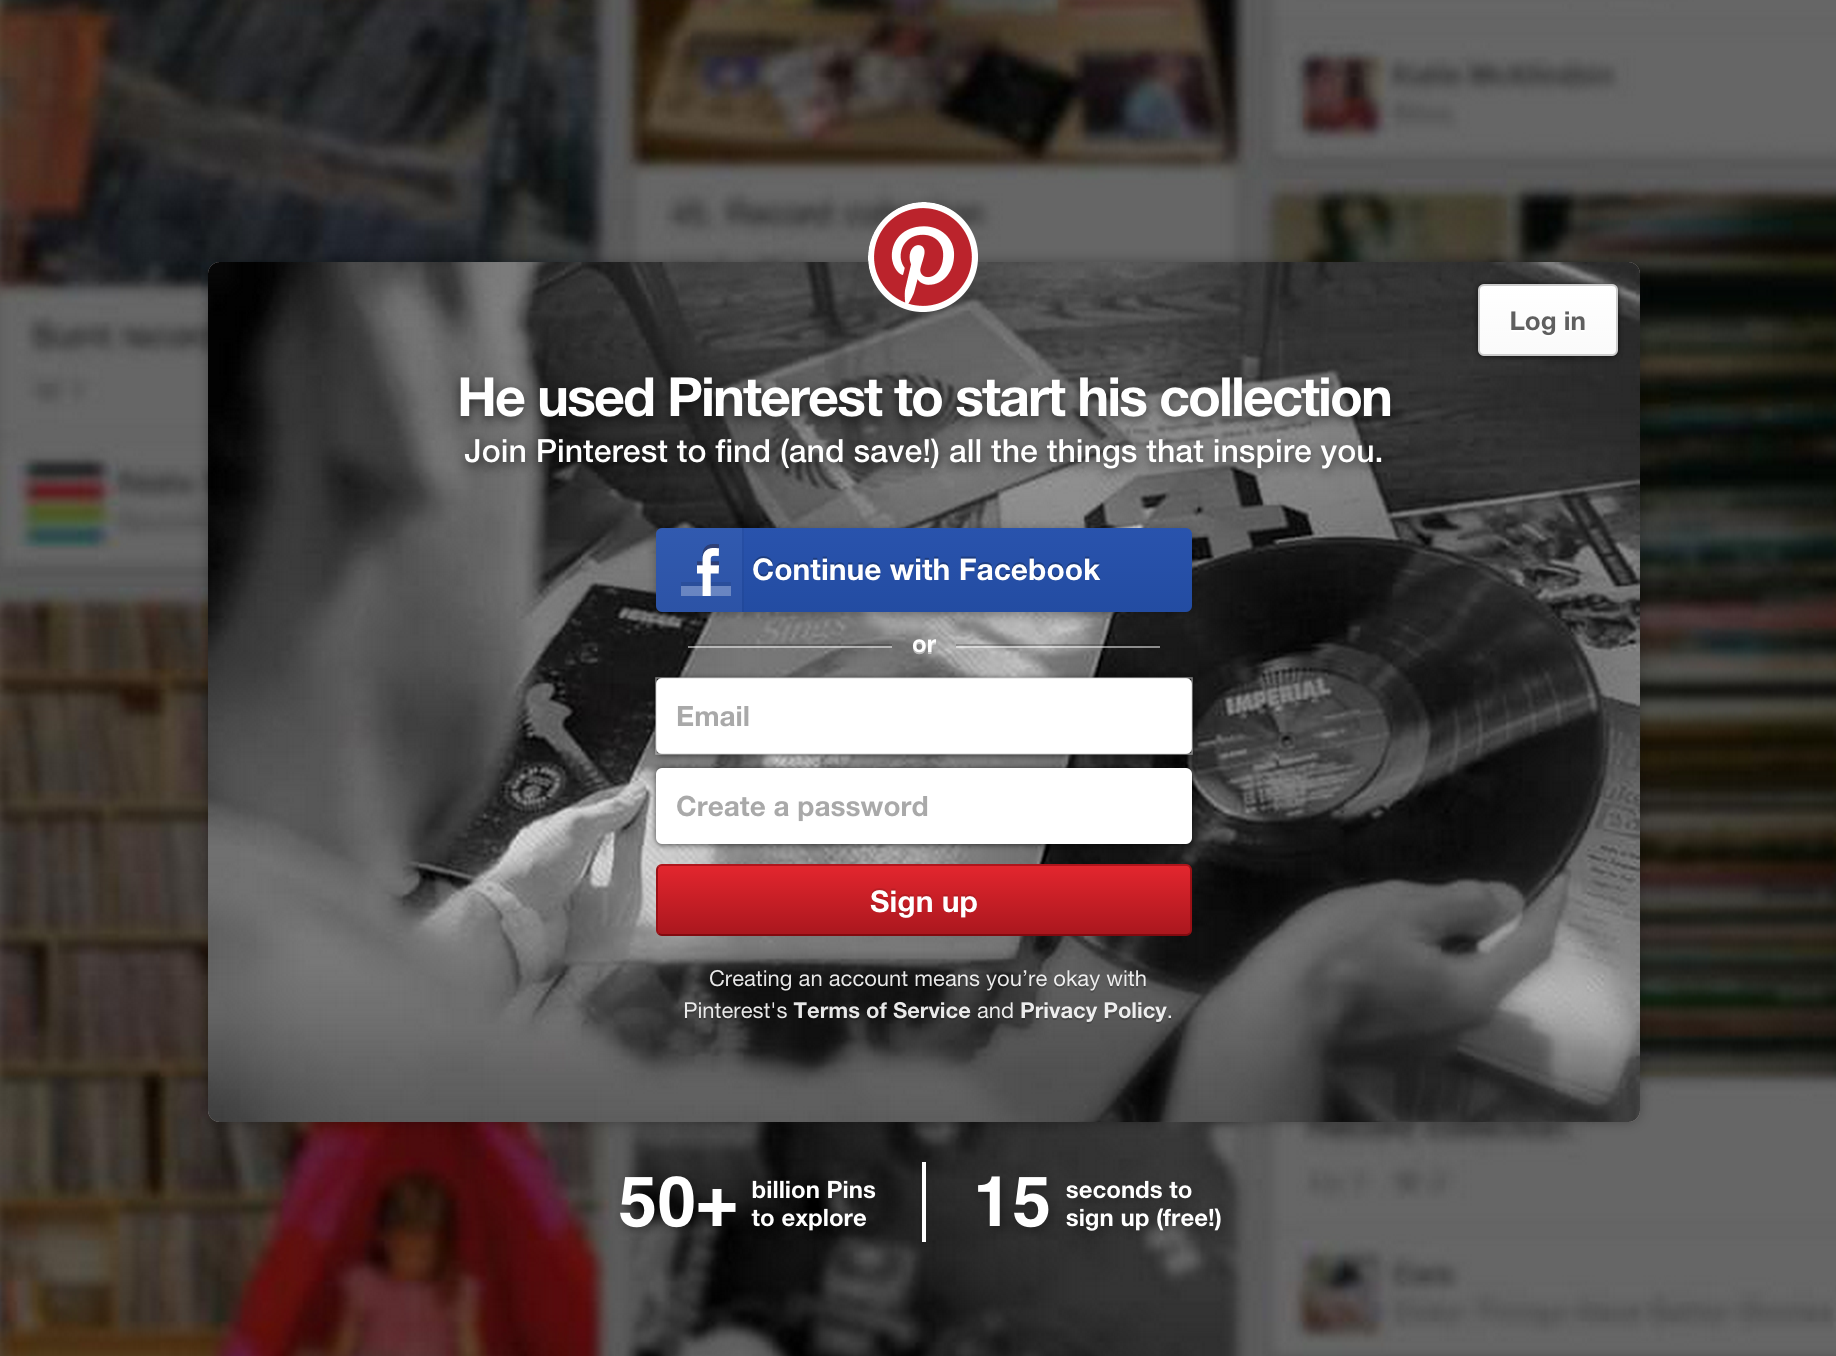Open the Terms of Service link

point(881,1011)
